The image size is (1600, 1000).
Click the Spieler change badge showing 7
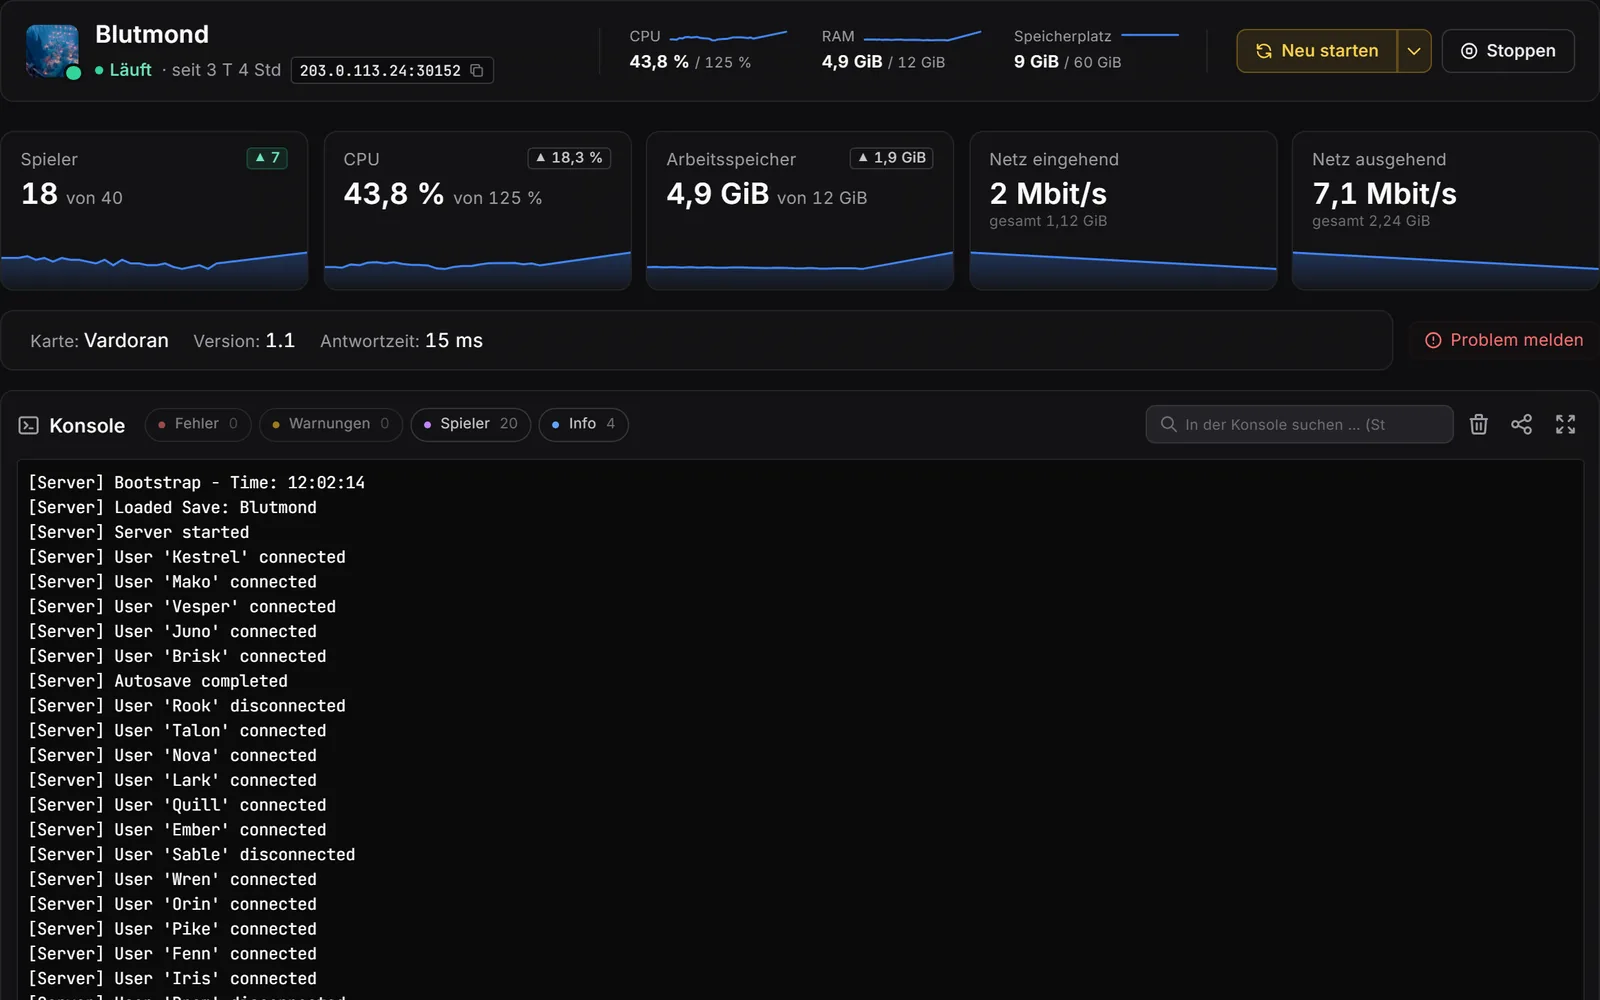coord(267,158)
